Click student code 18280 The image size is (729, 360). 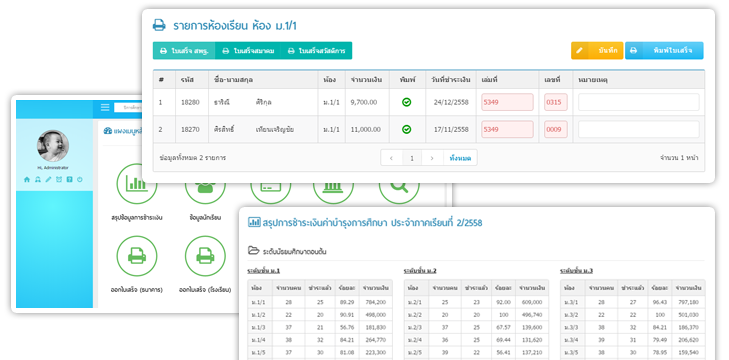tap(190, 102)
